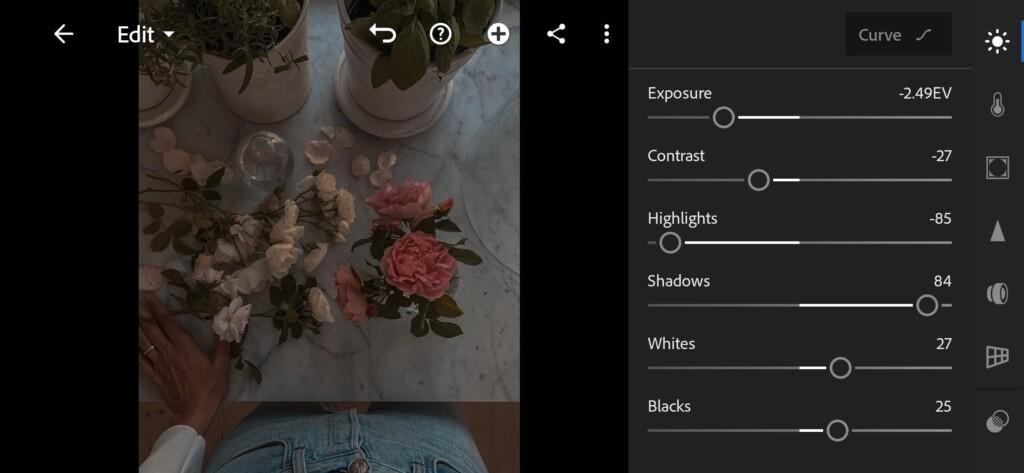Open the tone Curve editor
Screen dimensions: 1024x473
point(898,34)
